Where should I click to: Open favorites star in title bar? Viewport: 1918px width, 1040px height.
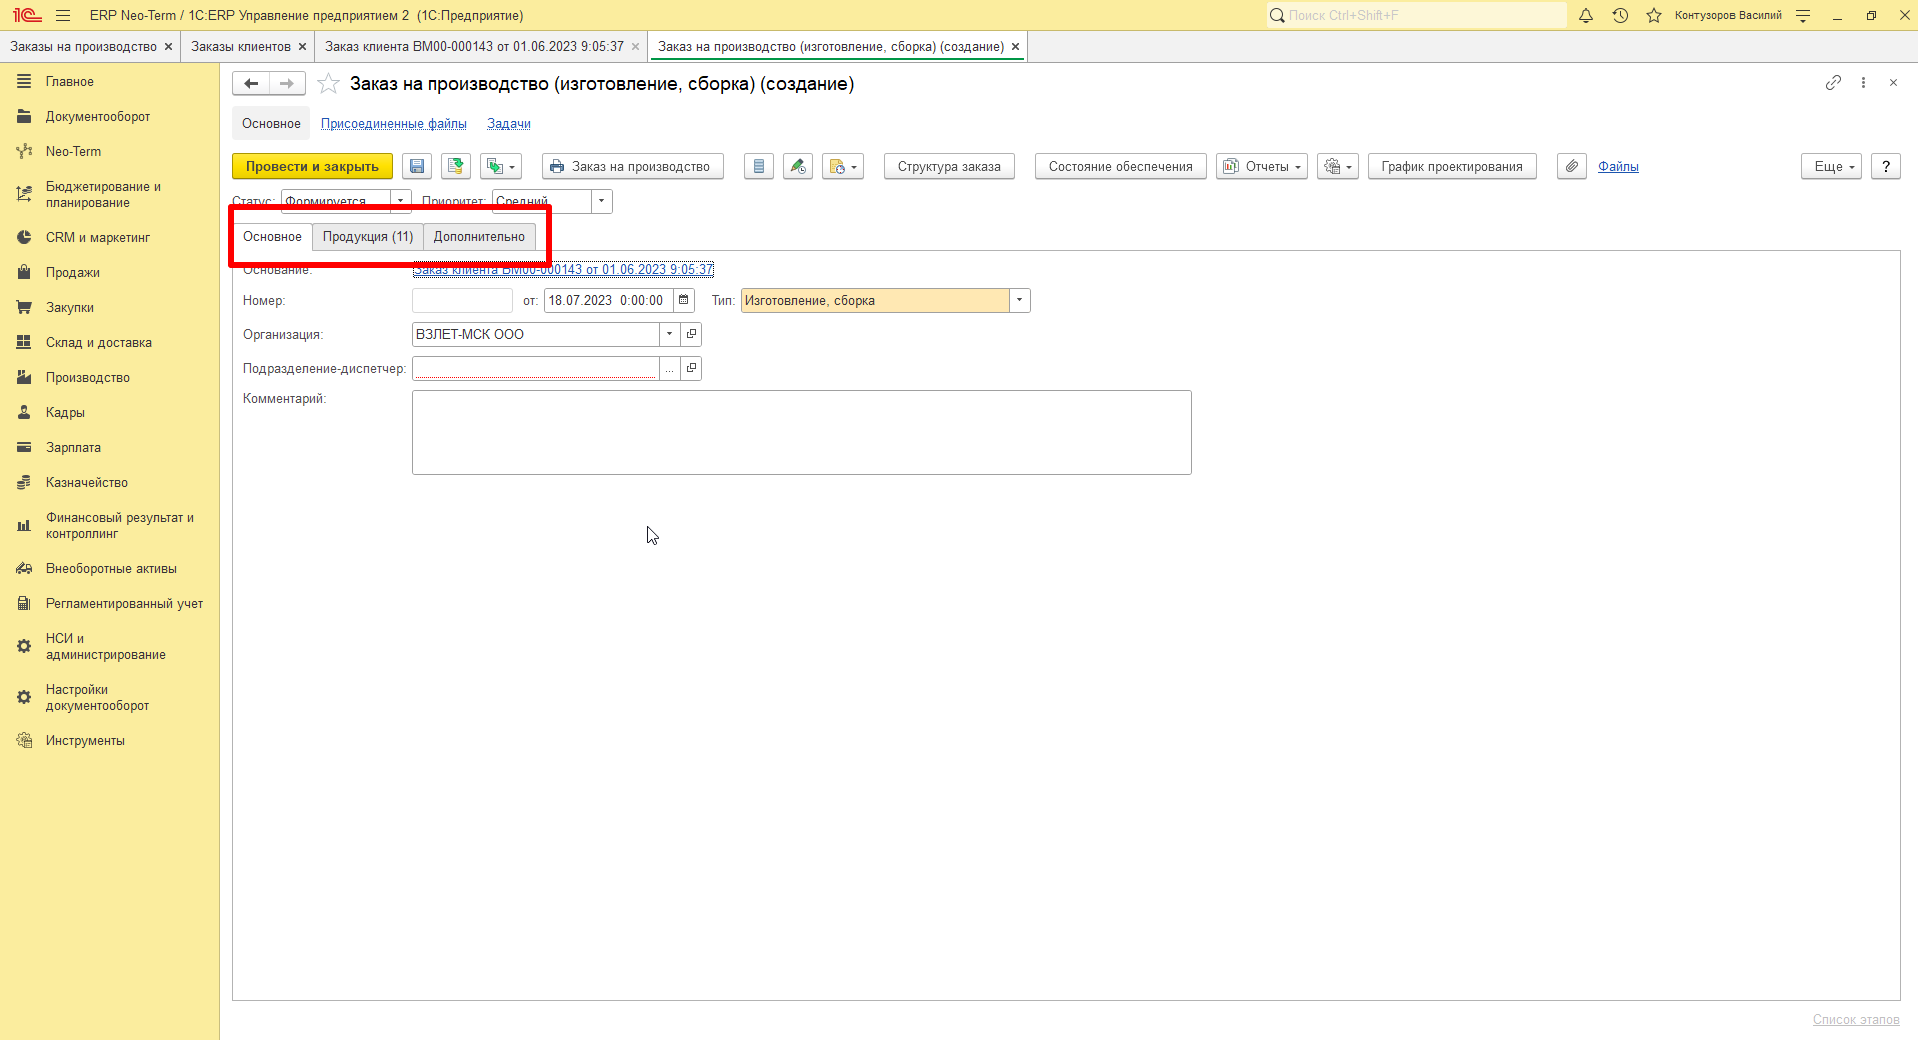click(x=1654, y=15)
